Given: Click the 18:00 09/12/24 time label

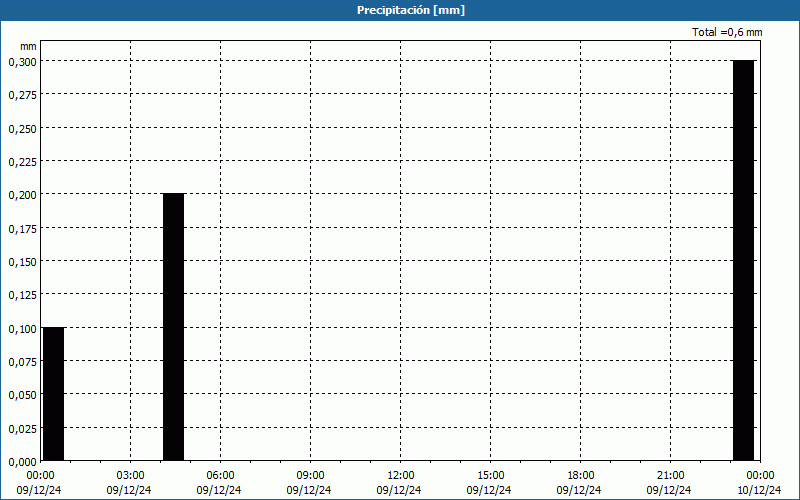Looking at the screenshot, I should point(580,483).
